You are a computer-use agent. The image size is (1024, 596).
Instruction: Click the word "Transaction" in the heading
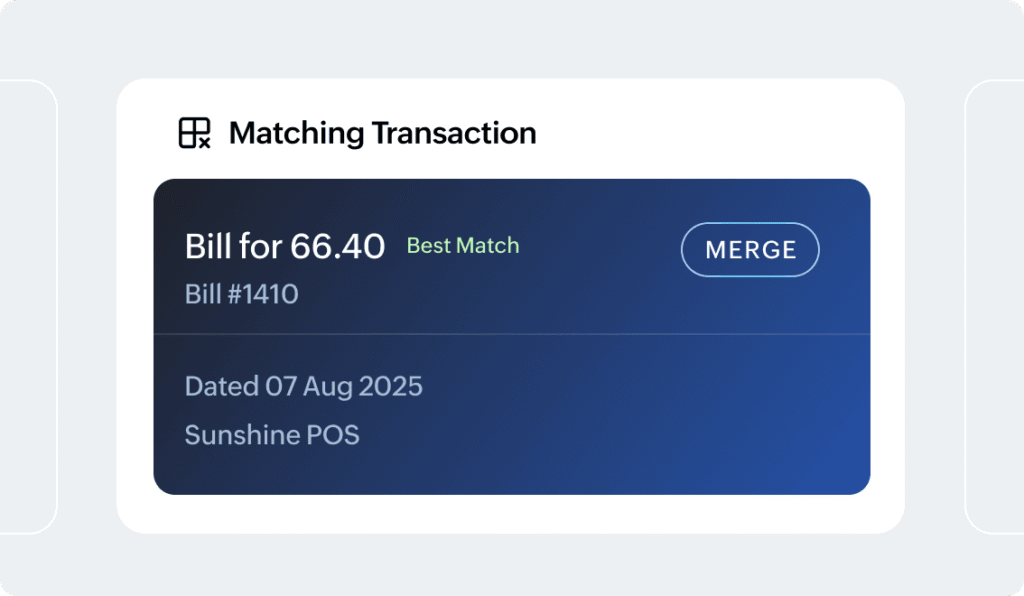454,133
